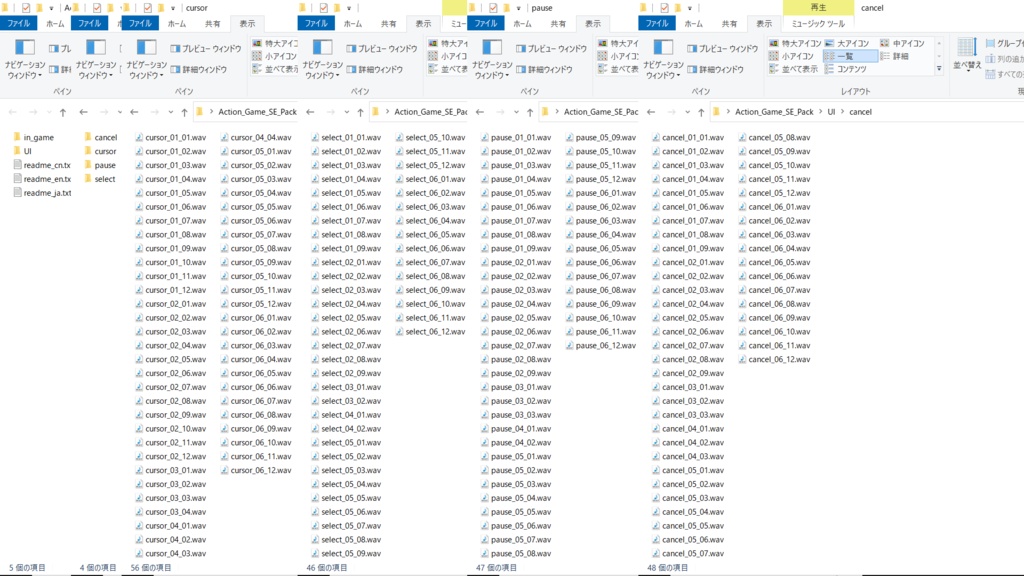Toggle Details pane in cursor window

pyautogui.click(x=201, y=69)
